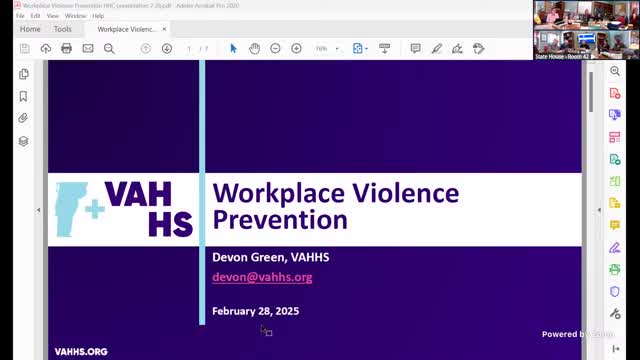
Task: Open Create PDF tool in right pane
Action: tap(615, 93)
